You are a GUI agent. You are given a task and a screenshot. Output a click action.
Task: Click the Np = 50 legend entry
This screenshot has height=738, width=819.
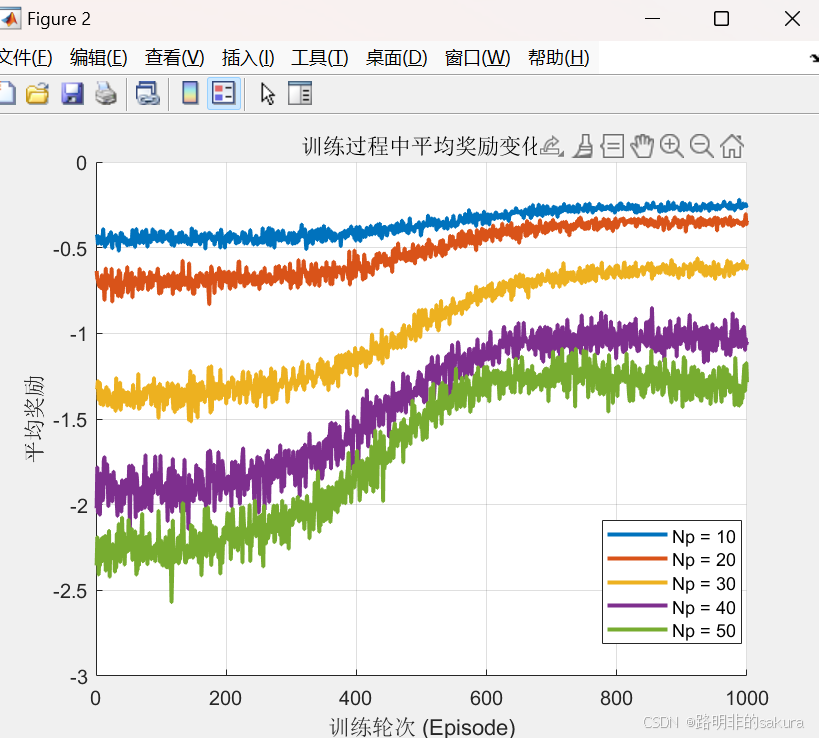(672, 631)
